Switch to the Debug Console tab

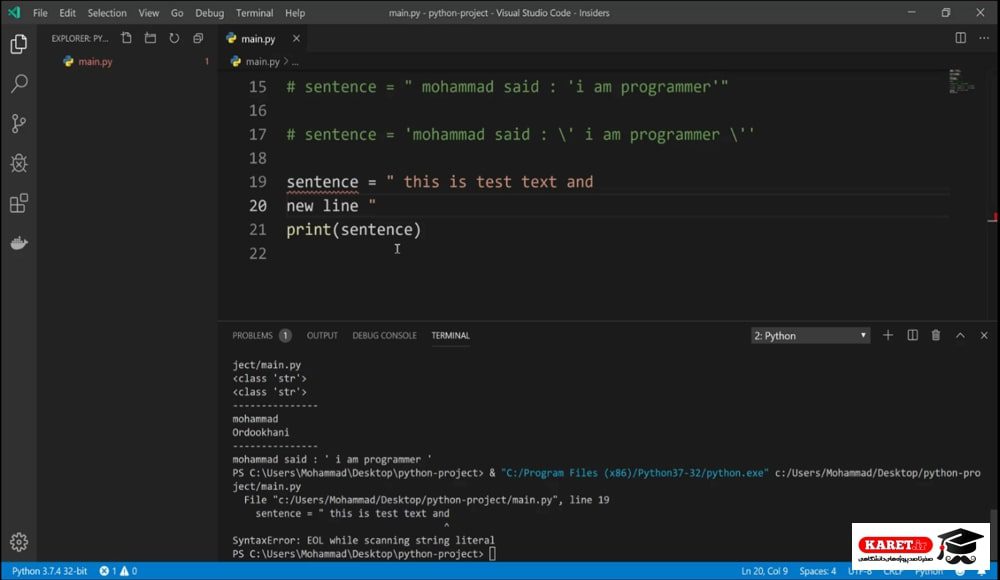384,336
